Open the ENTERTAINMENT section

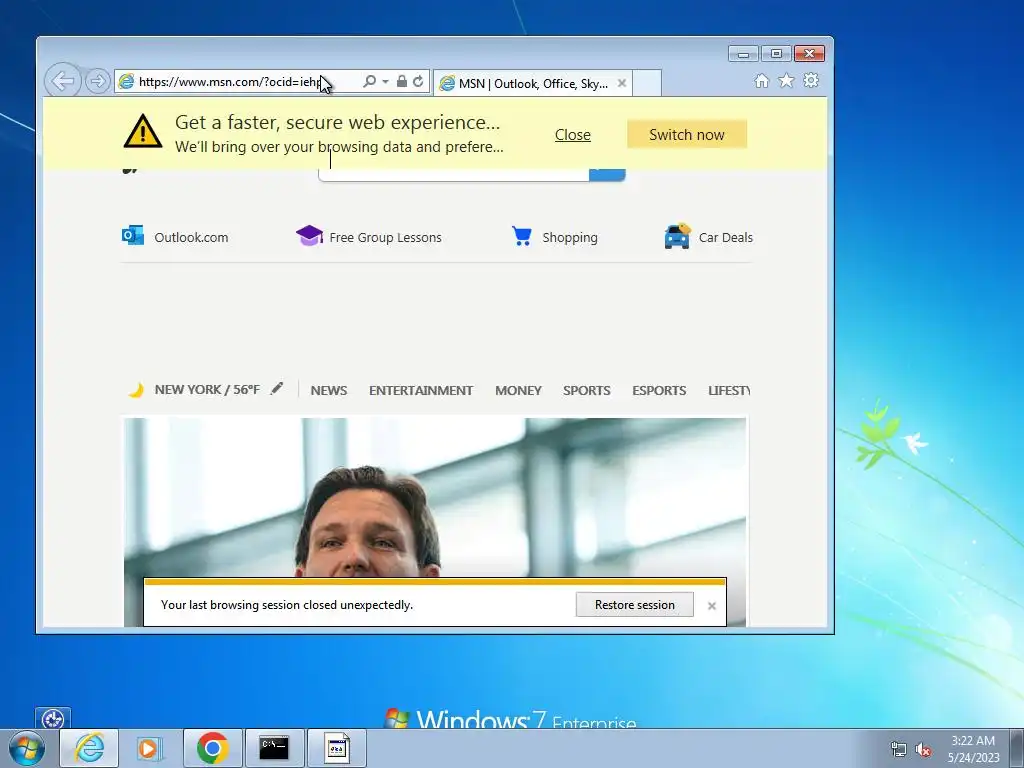click(x=421, y=391)
